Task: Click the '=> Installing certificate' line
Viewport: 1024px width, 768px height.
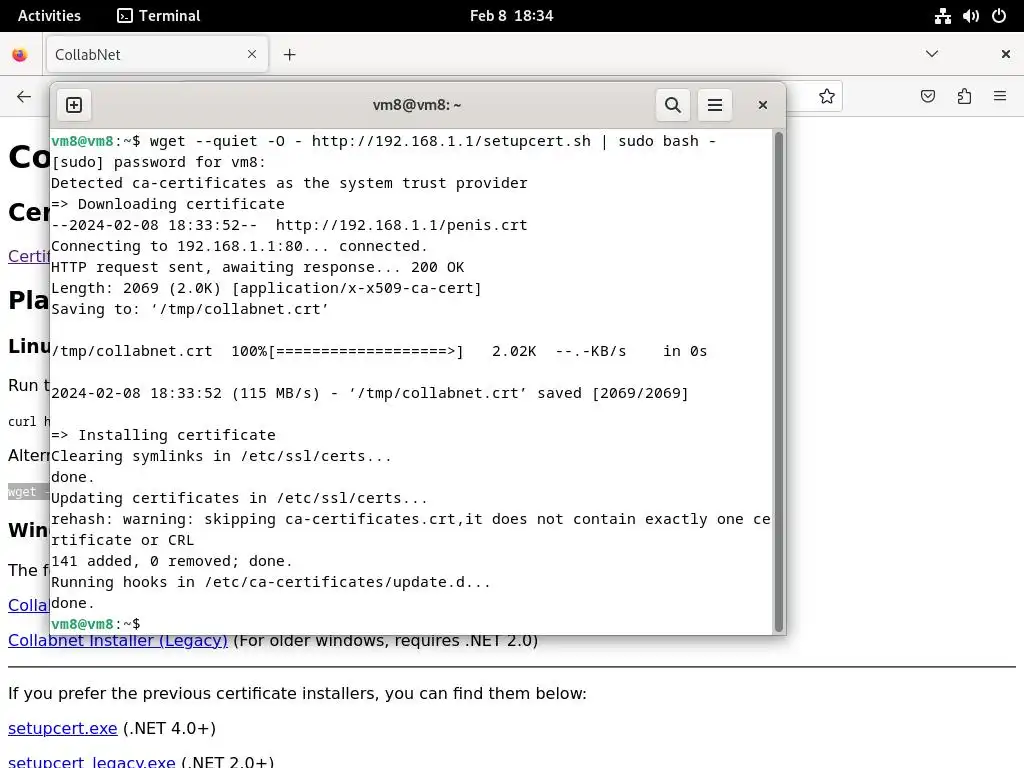Action: [163, 435]
